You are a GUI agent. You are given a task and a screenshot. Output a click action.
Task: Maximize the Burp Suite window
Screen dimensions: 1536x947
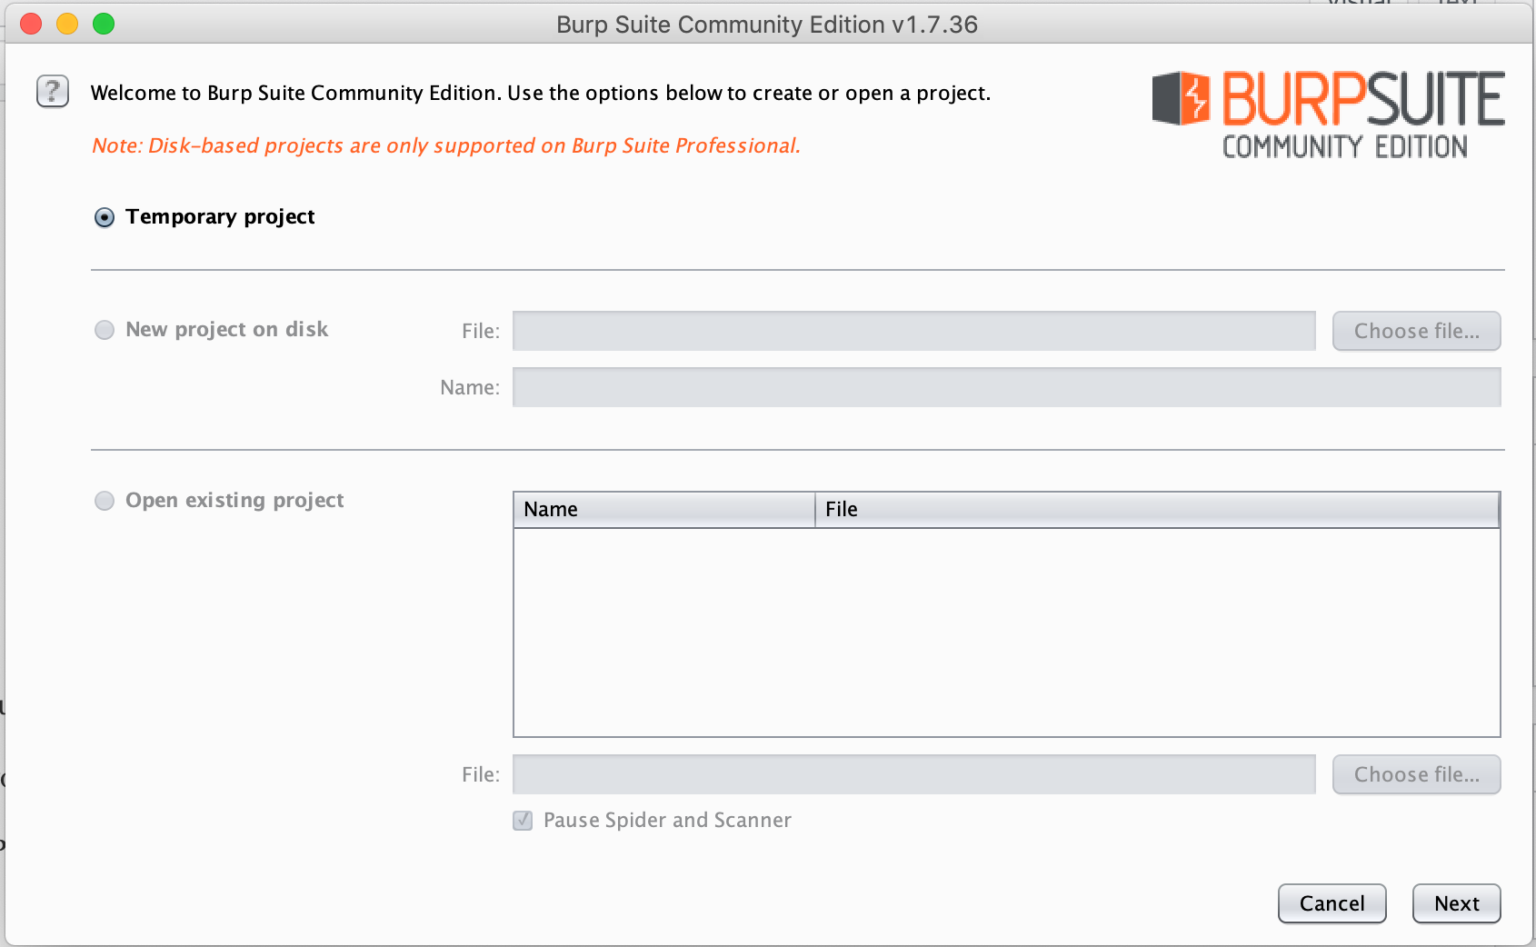coord(104,24)
